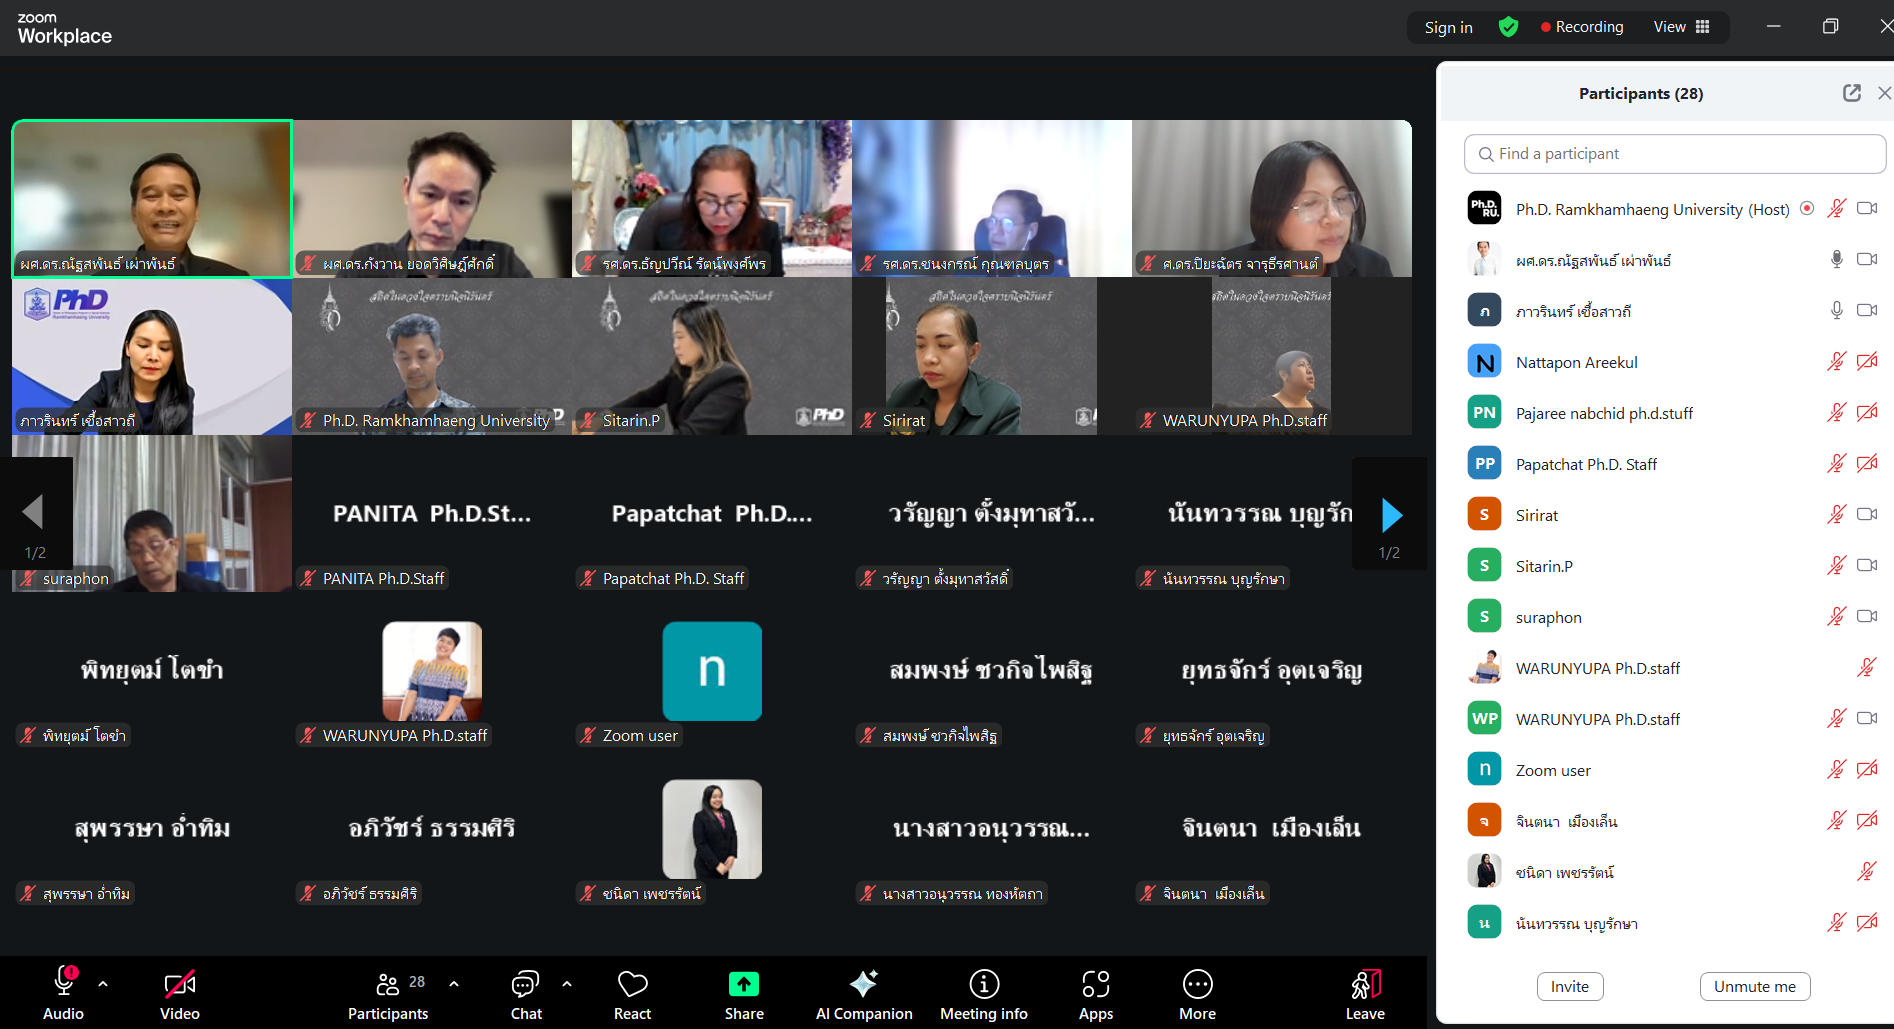This screenshot has width=1894, height=1029.
Task: Open the View layout menu
Action: click(x=1681, y=27)
